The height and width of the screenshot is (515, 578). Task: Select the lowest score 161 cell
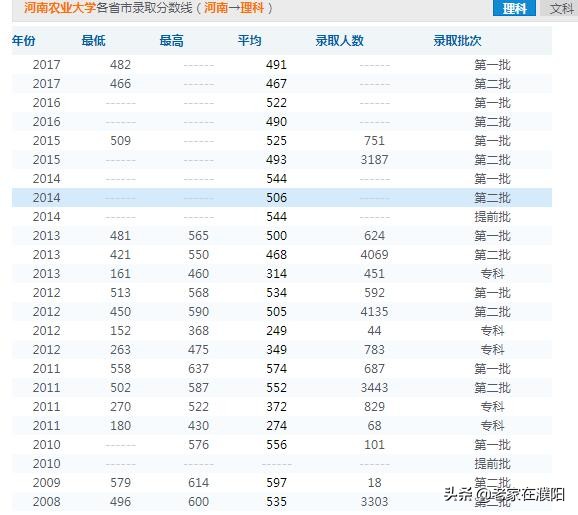(x=121, y=274)
